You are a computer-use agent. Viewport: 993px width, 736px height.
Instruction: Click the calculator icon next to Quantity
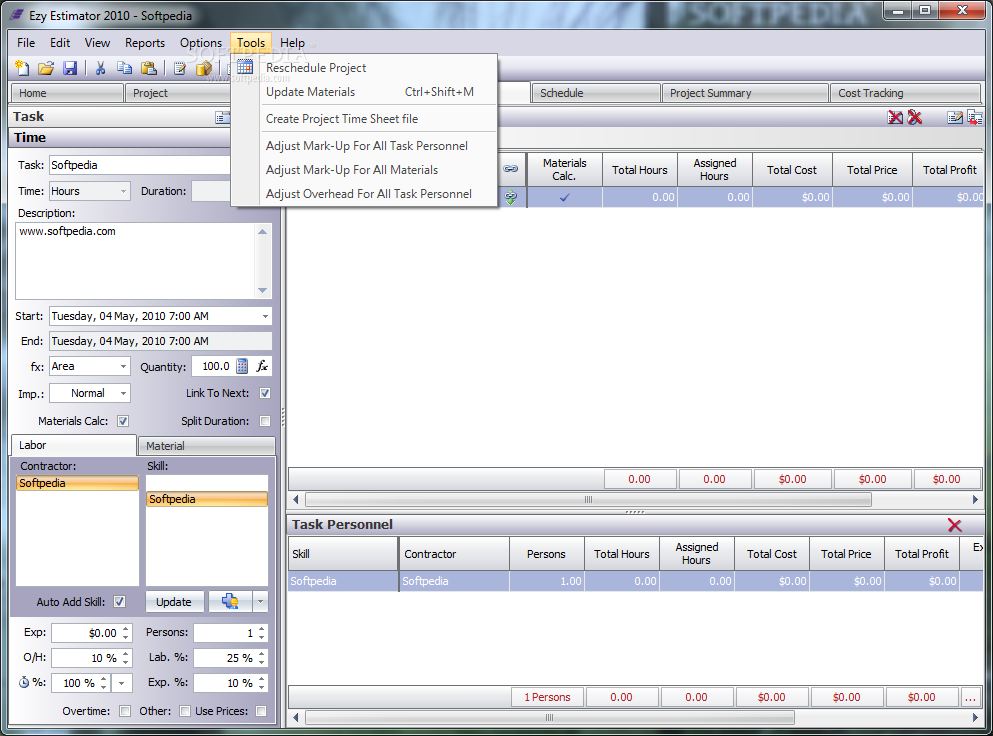pos(242,366)
